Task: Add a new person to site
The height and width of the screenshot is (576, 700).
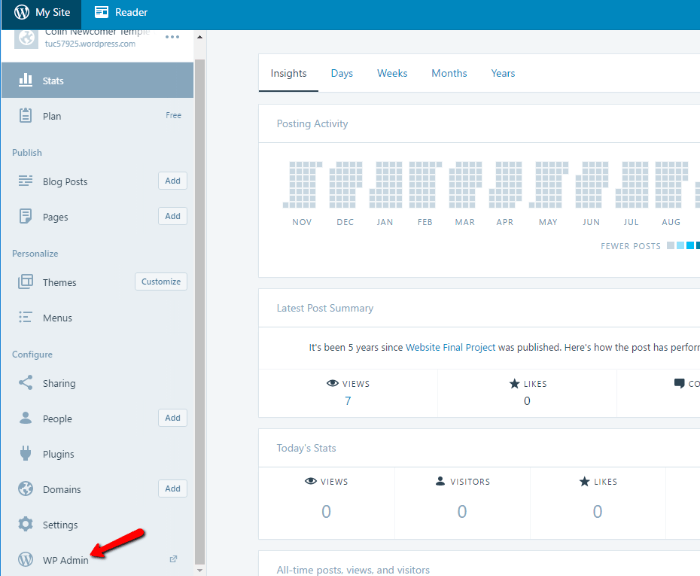Action: pos(173,417)
